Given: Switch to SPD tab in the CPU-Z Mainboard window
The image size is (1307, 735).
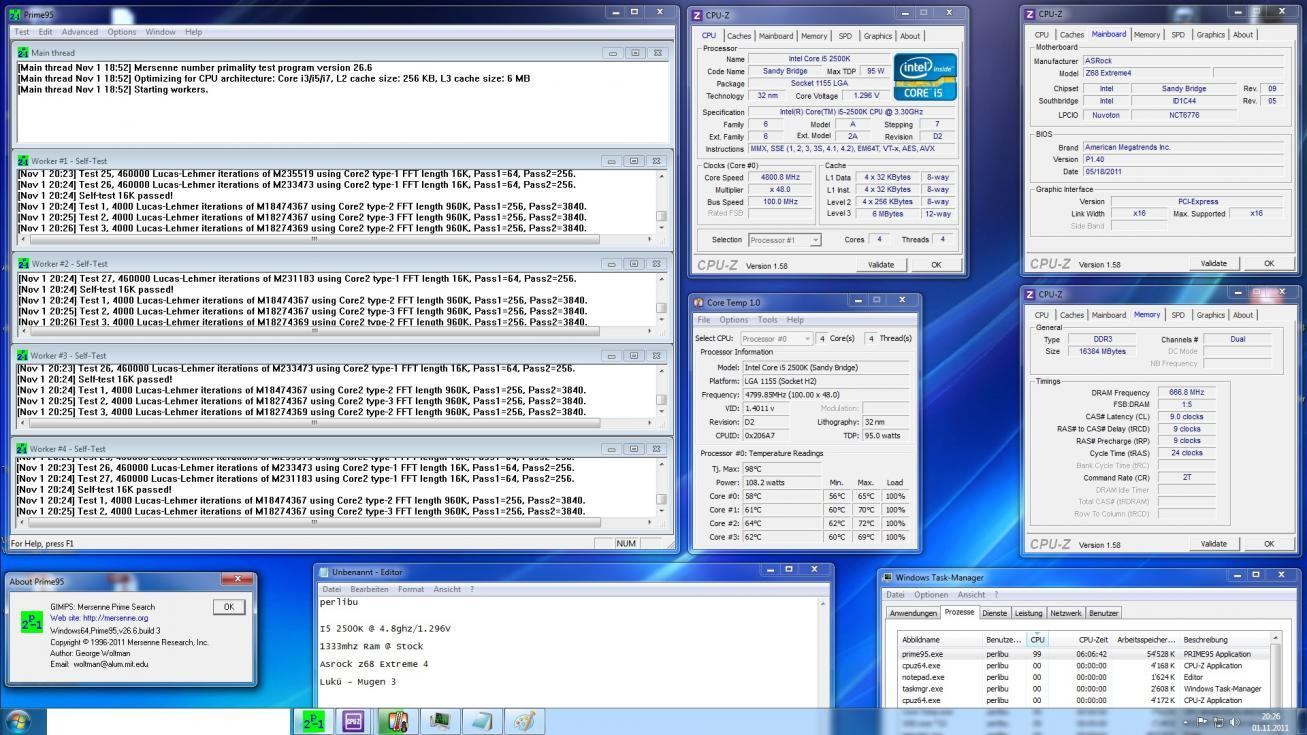Looking at the screenshot, I should pos(1177,34).
